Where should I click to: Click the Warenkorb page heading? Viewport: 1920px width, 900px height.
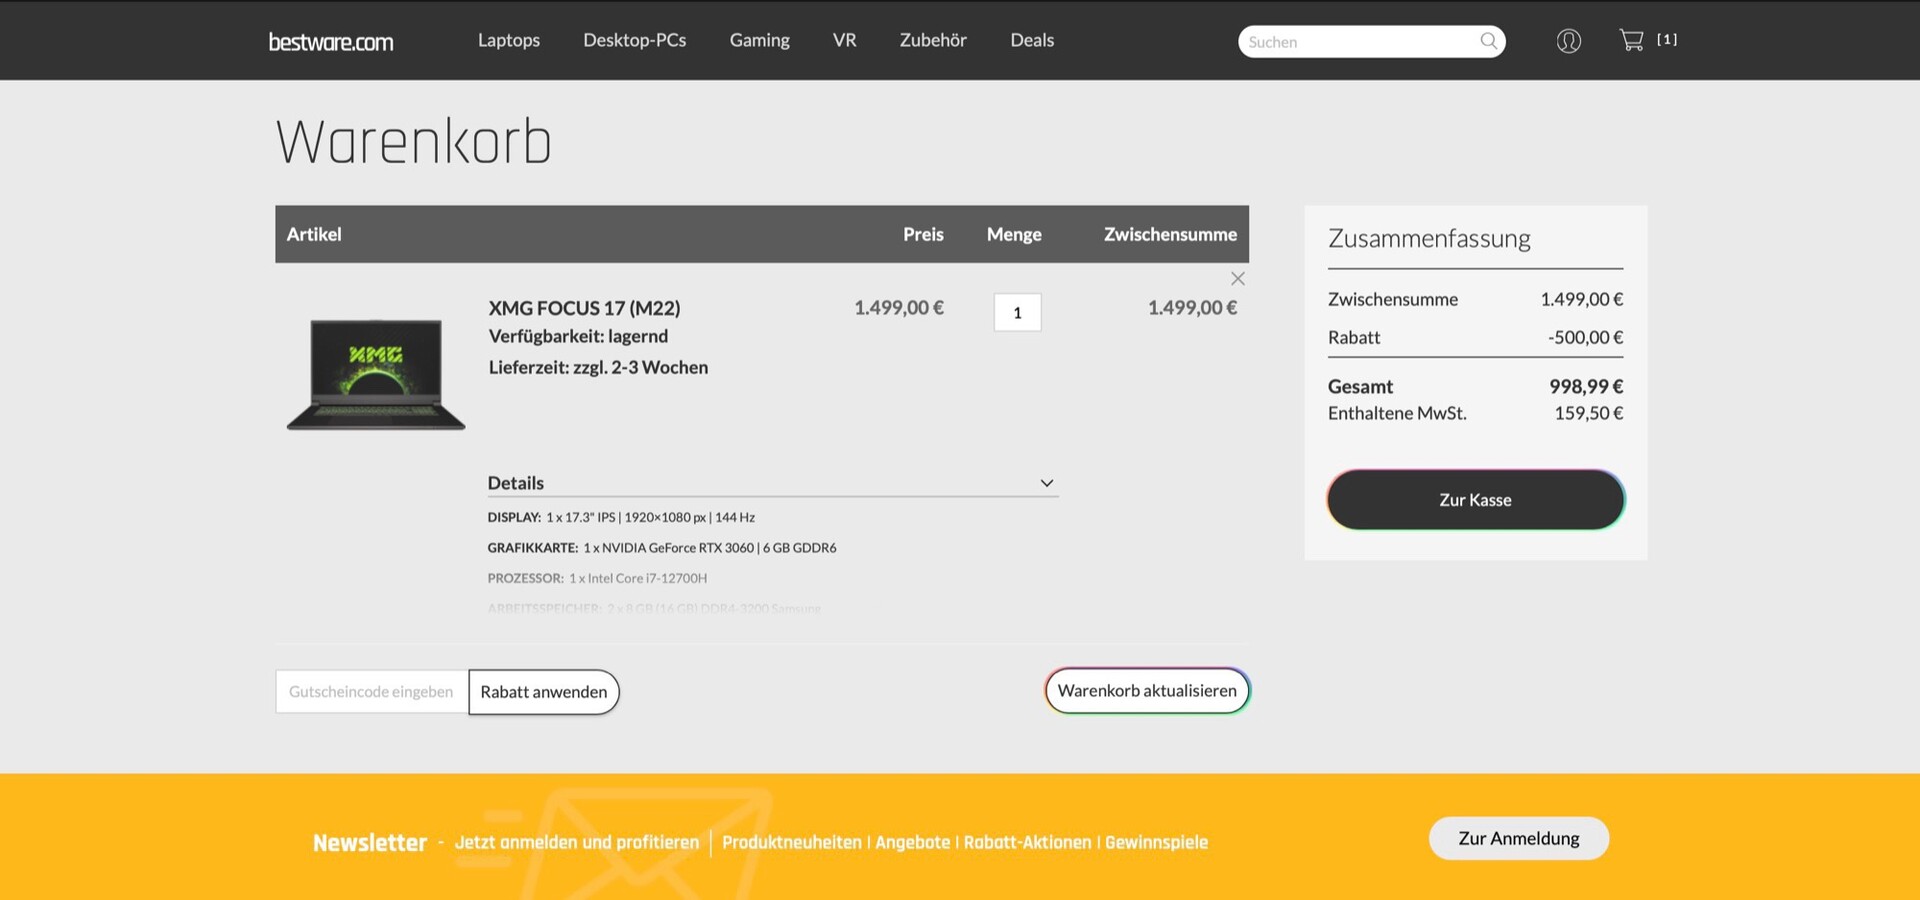(x=413, y=142)
